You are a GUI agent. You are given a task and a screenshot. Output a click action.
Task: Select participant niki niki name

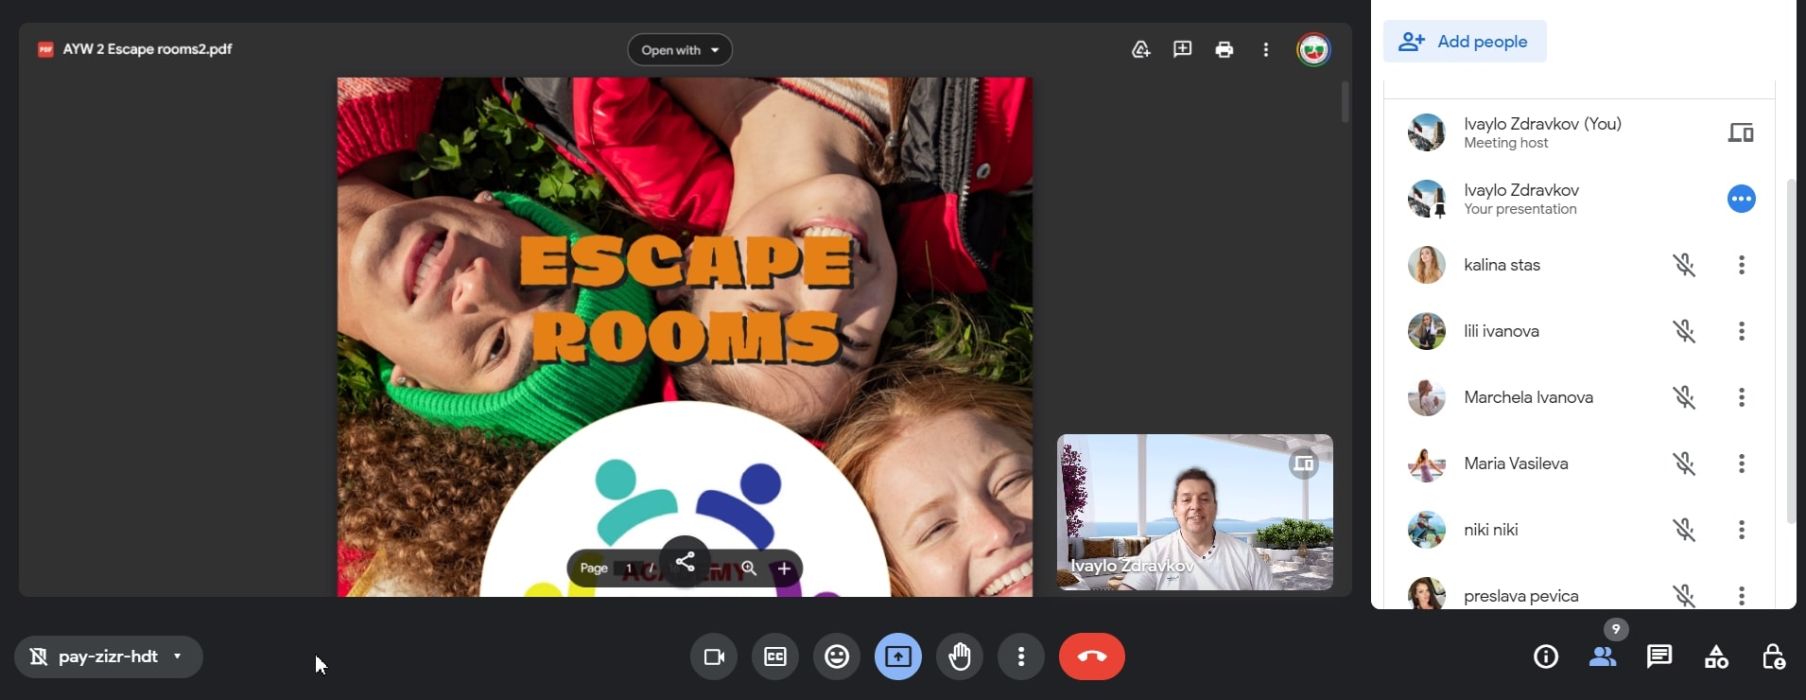1491,530
